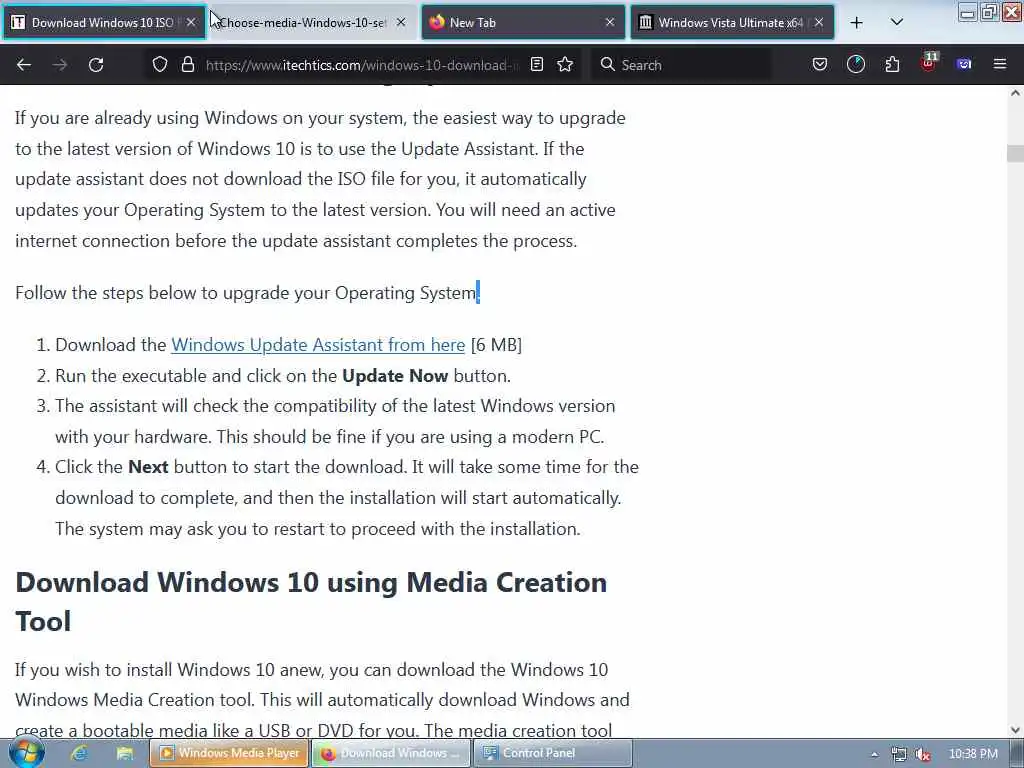This screenshot has height=768, width=1024.
Task: Open the Windows Start orb
Action: pos(27,753)
